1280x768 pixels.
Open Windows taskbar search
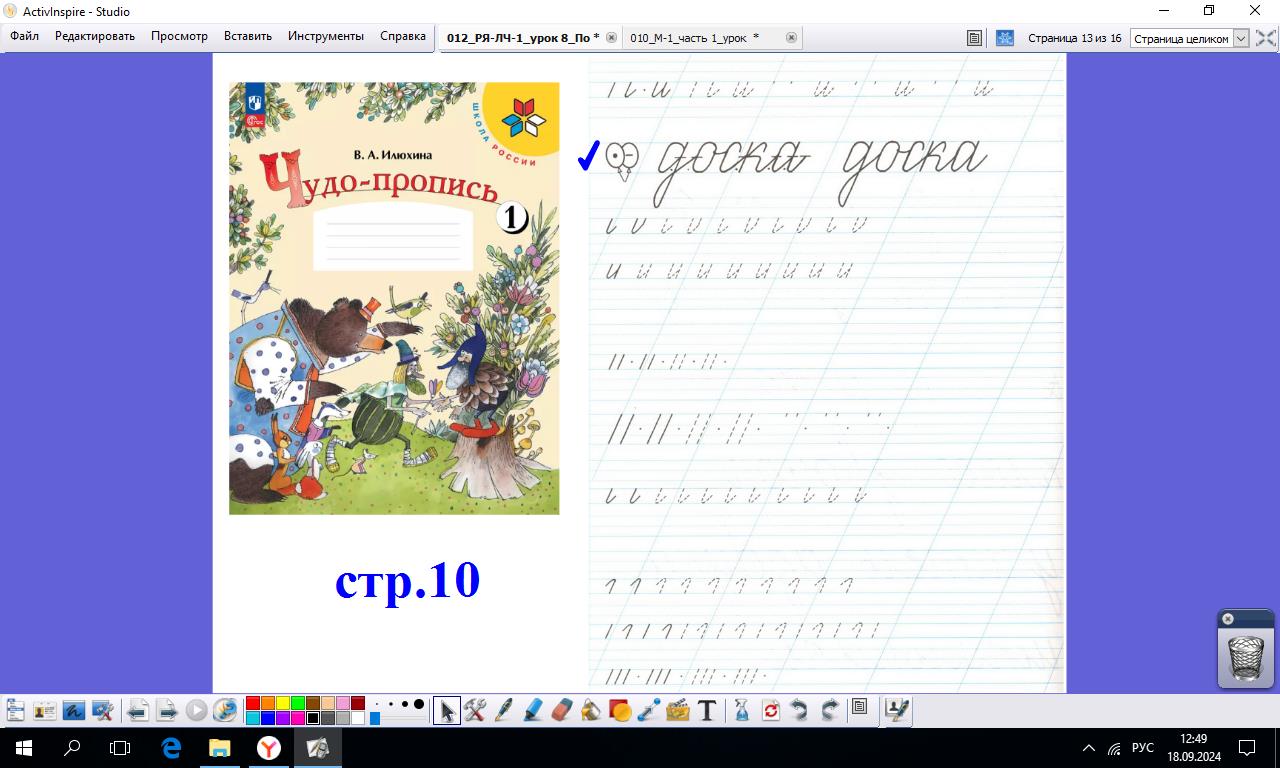pos(72,747)
